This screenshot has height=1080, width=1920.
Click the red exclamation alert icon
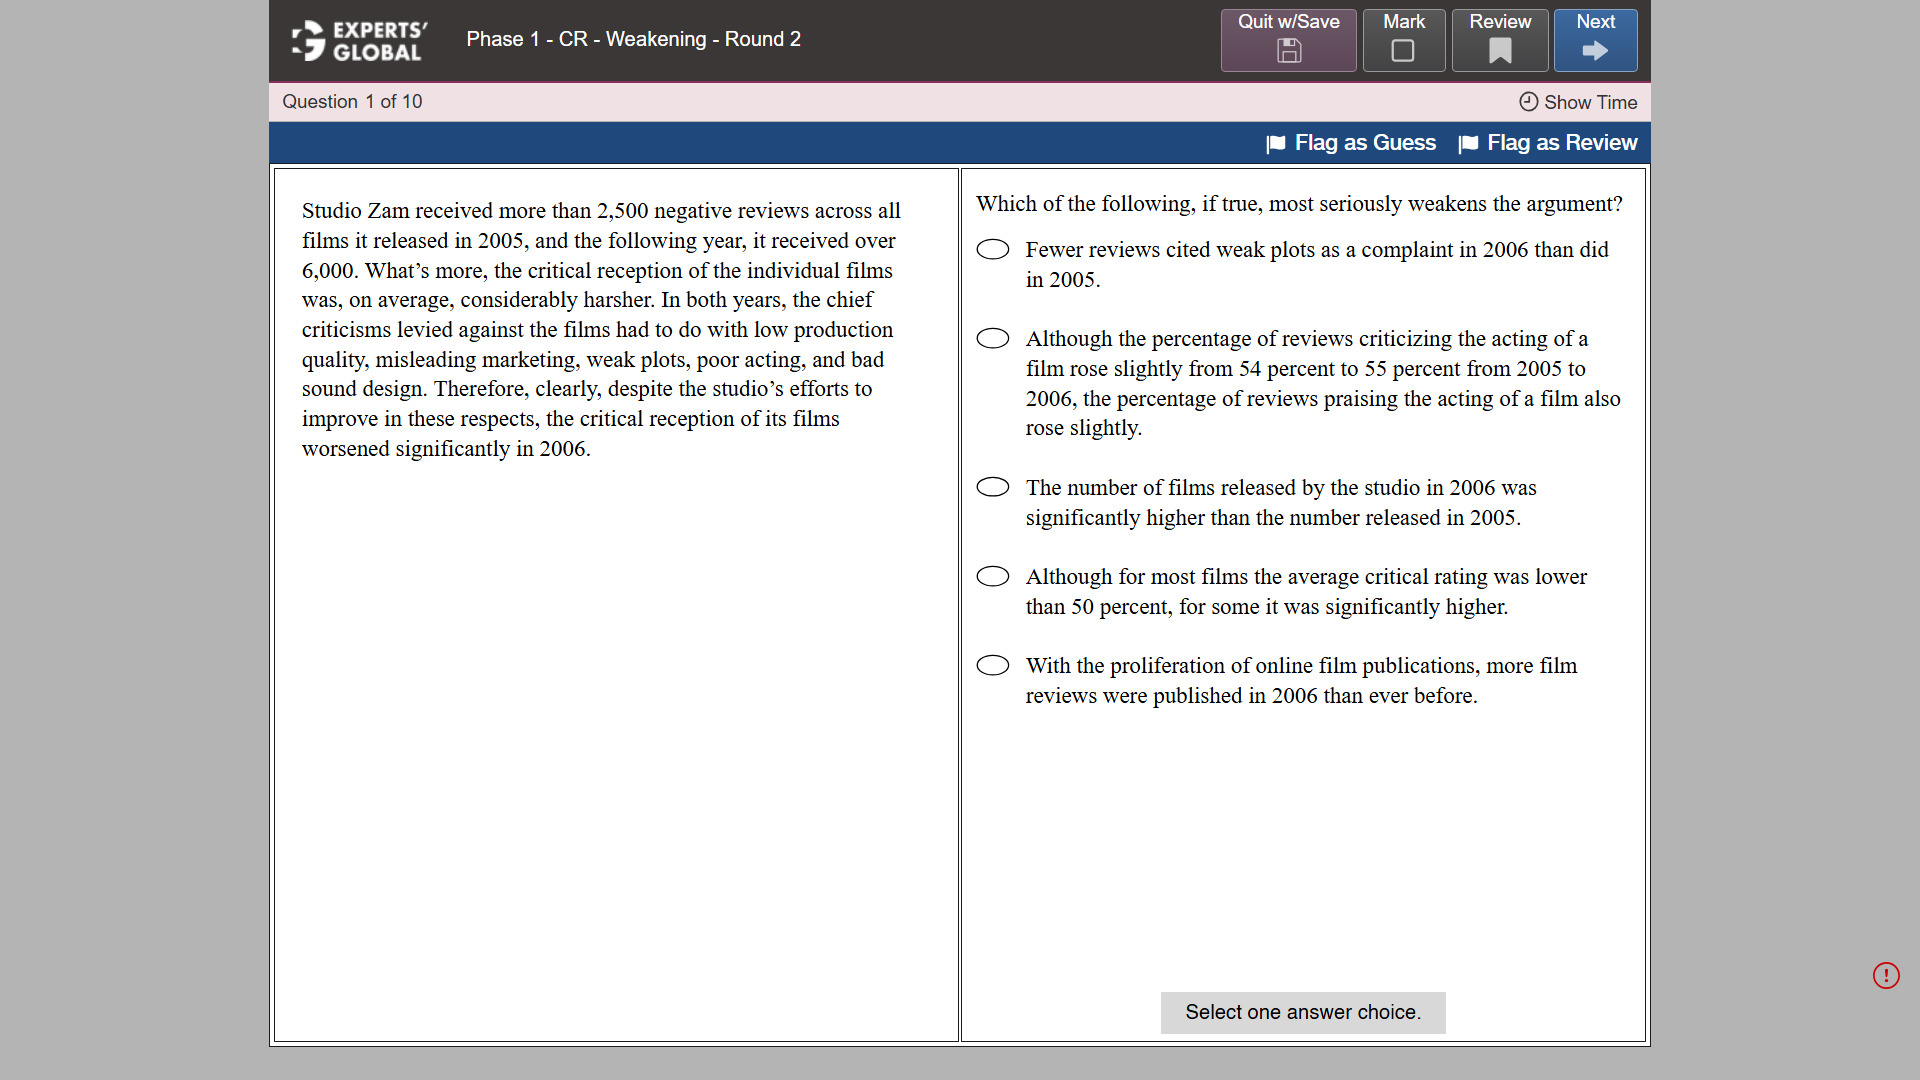(x=1886, y=975)
